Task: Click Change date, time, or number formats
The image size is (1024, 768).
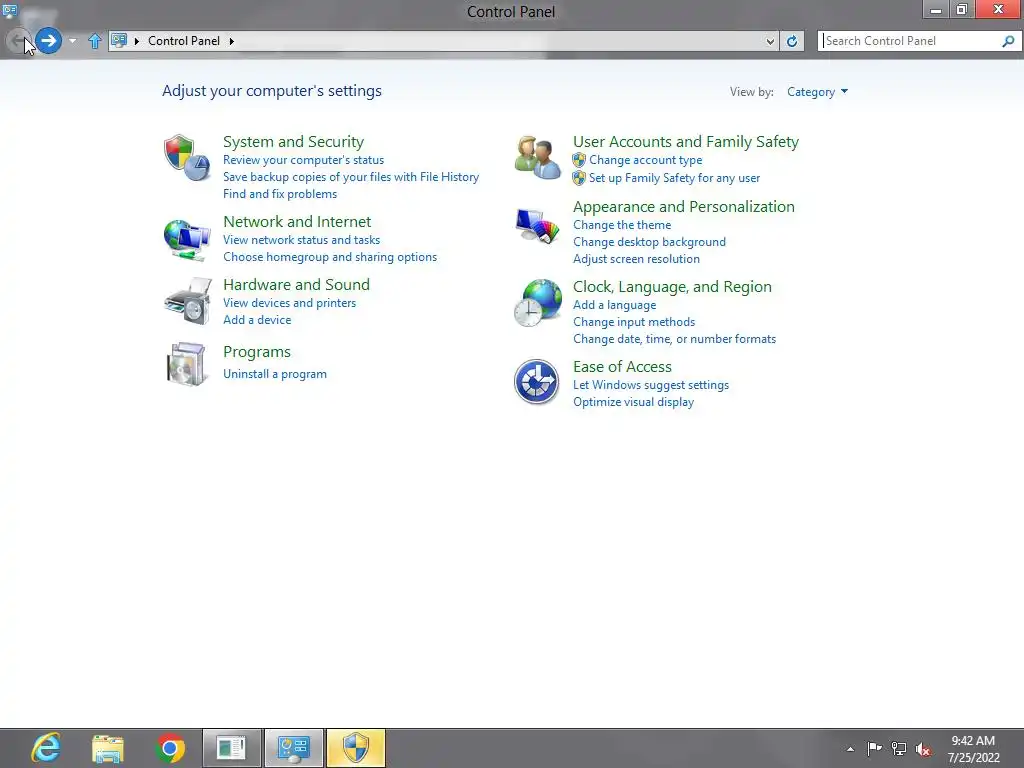Action: (x=674, y=339)
